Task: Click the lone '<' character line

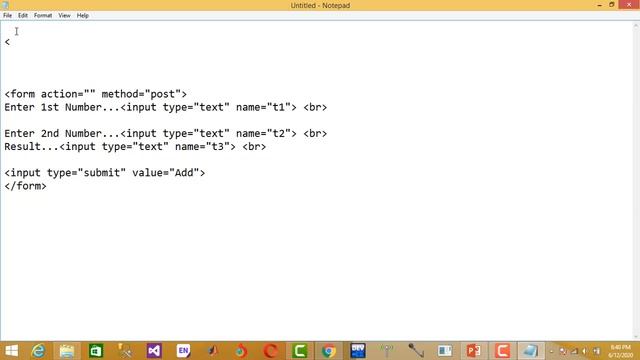Action: 7,42
